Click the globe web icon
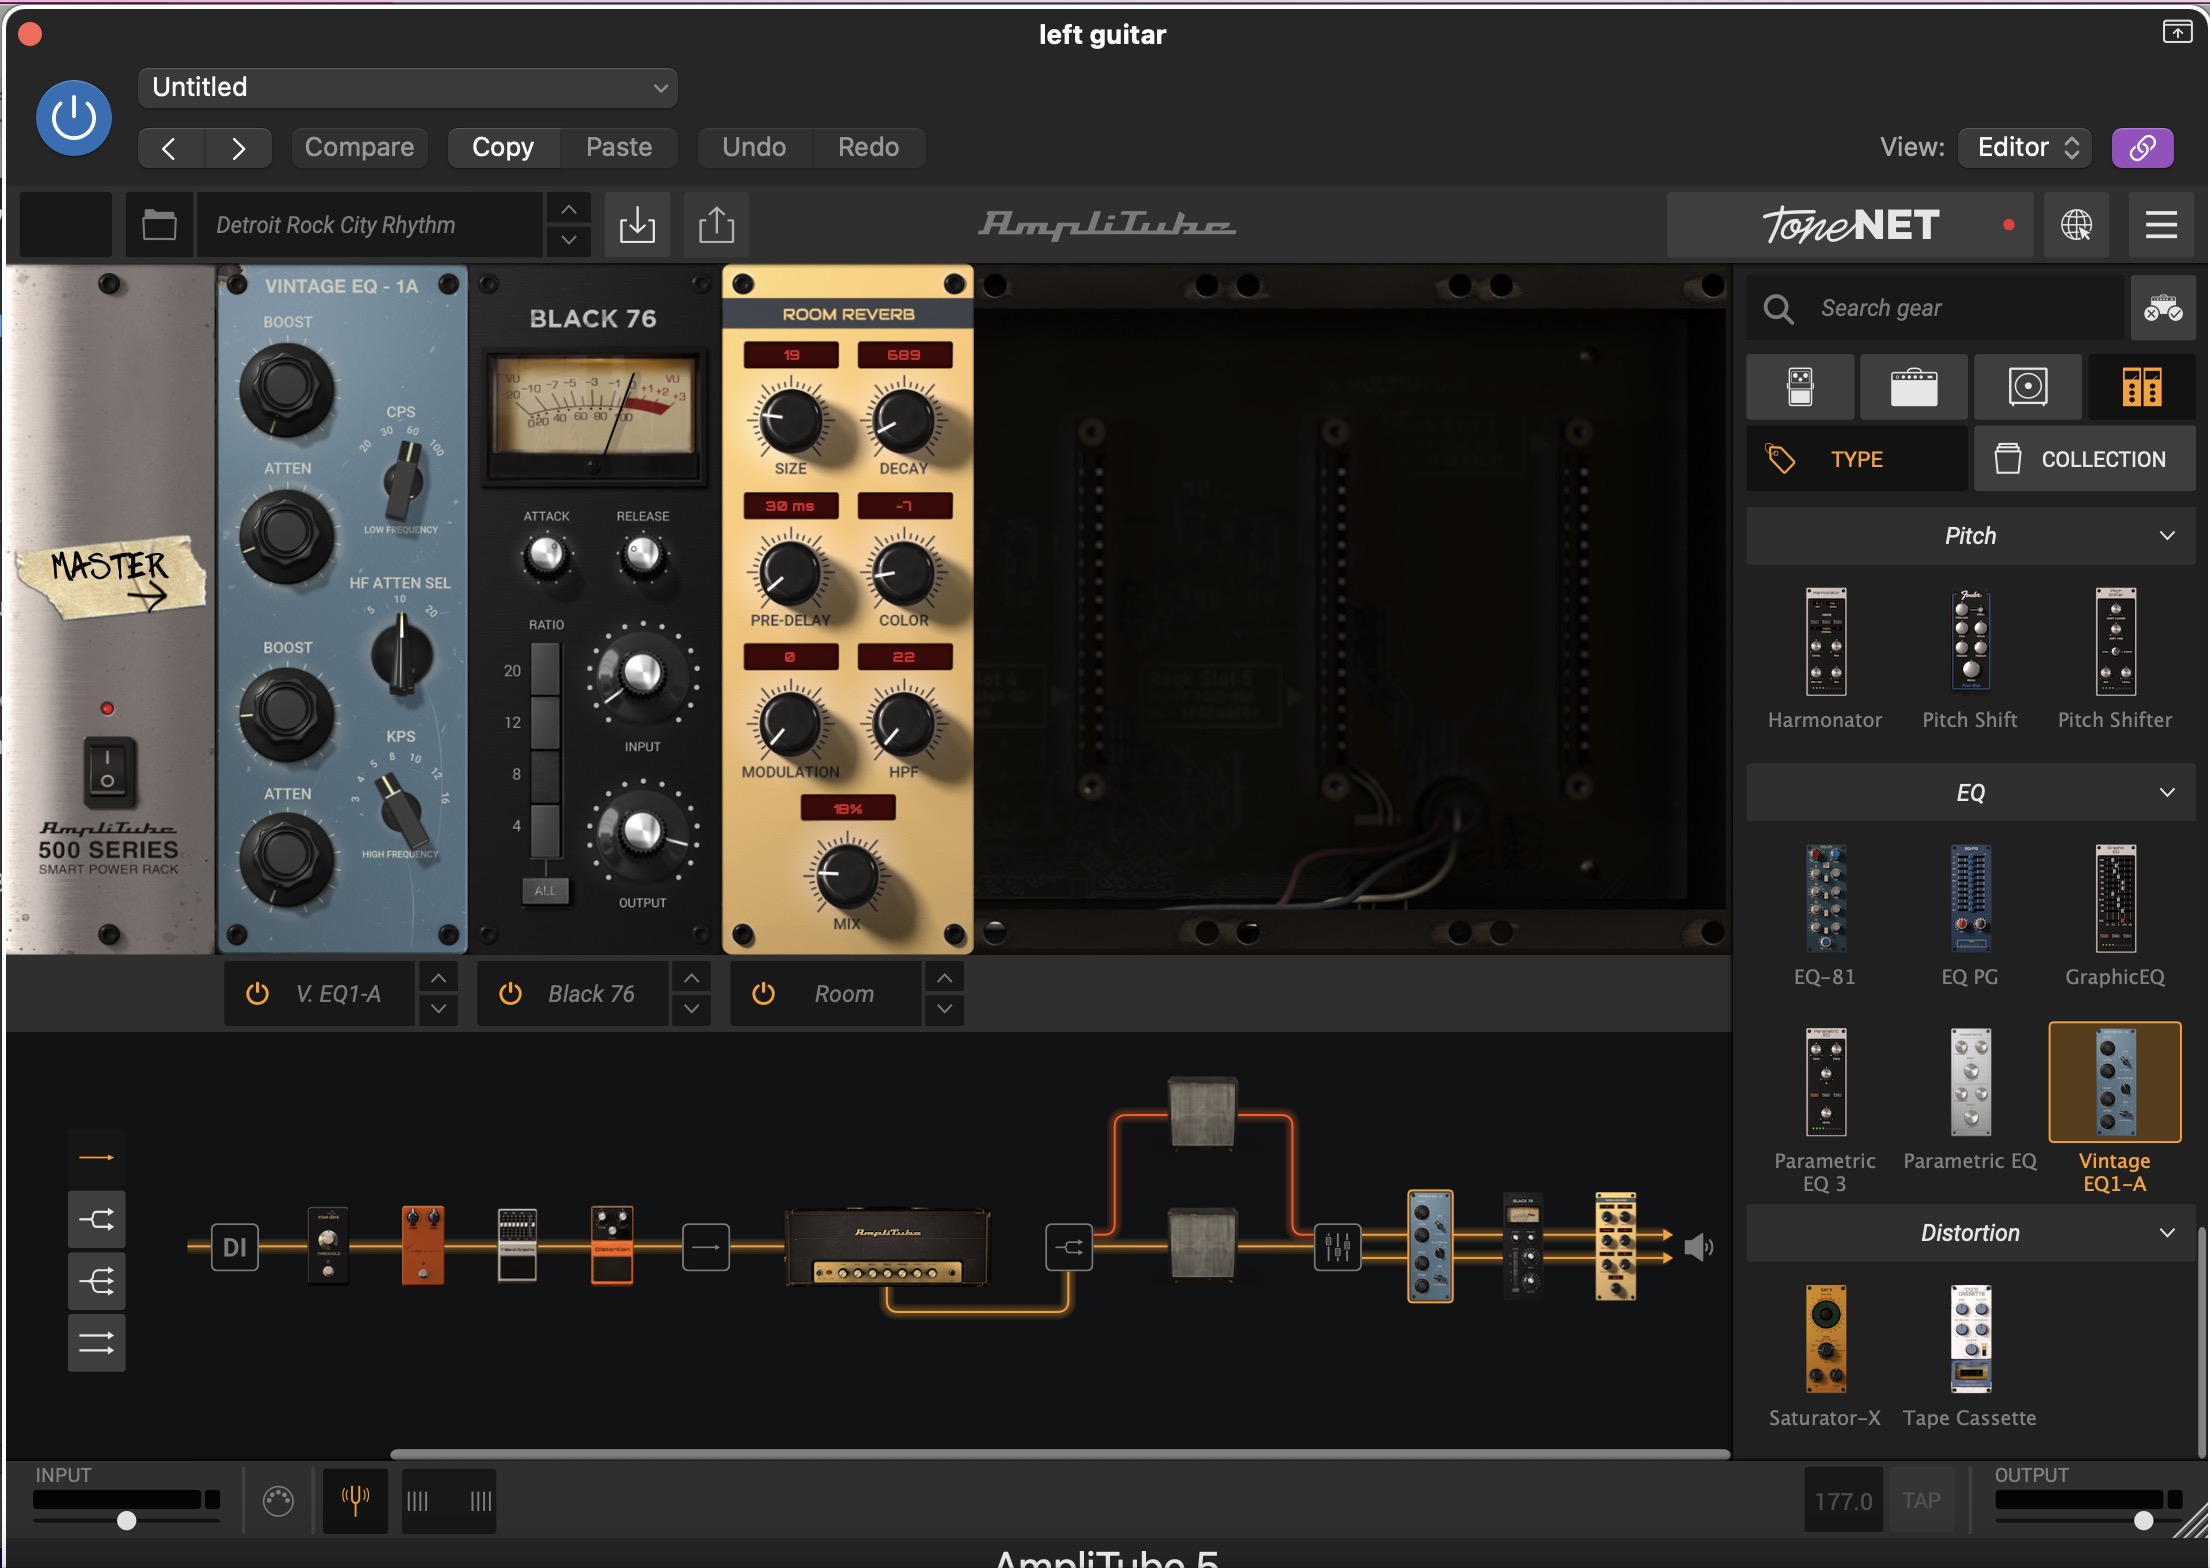Viewport: 2210px width, 1568px height. pyautogui.click(x=2076, y=224)
